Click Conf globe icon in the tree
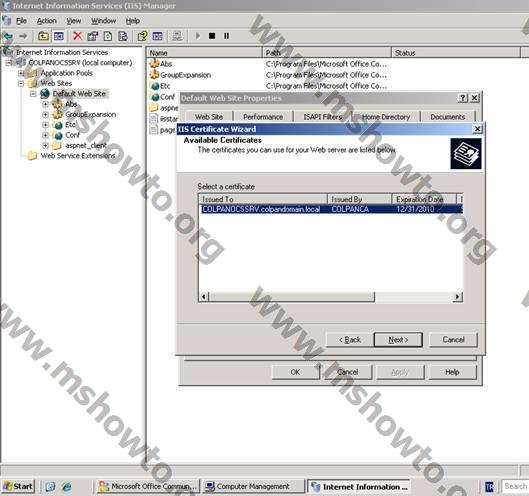This screenshot has height=496, width=529. [x=58, y=135]
